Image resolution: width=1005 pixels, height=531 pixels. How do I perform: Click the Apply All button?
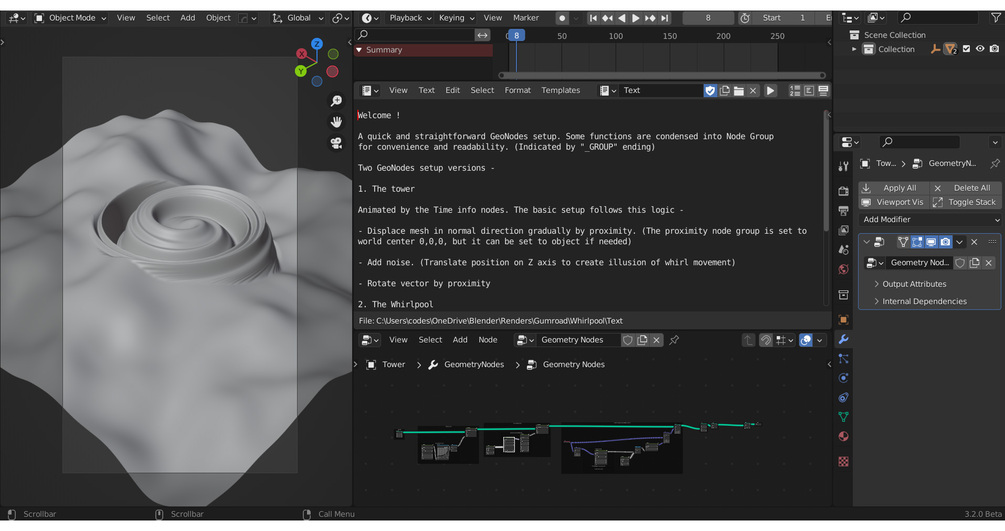tap(893, 188)
